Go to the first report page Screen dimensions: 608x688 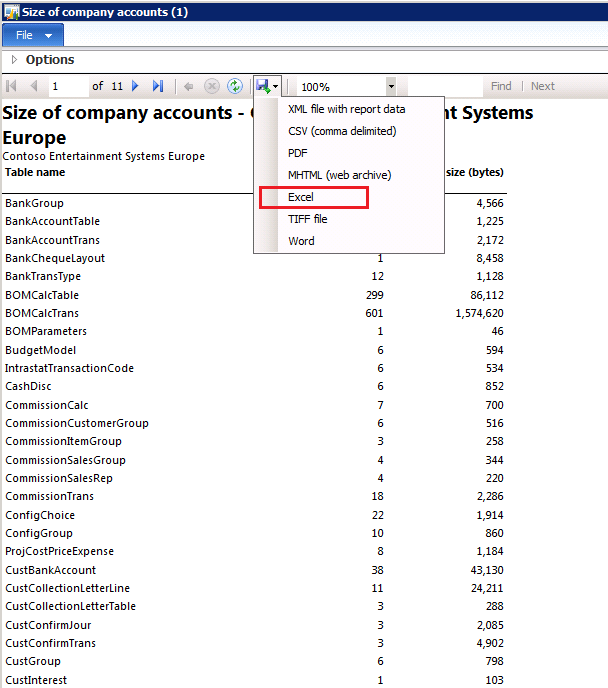(x=13, y=87)
